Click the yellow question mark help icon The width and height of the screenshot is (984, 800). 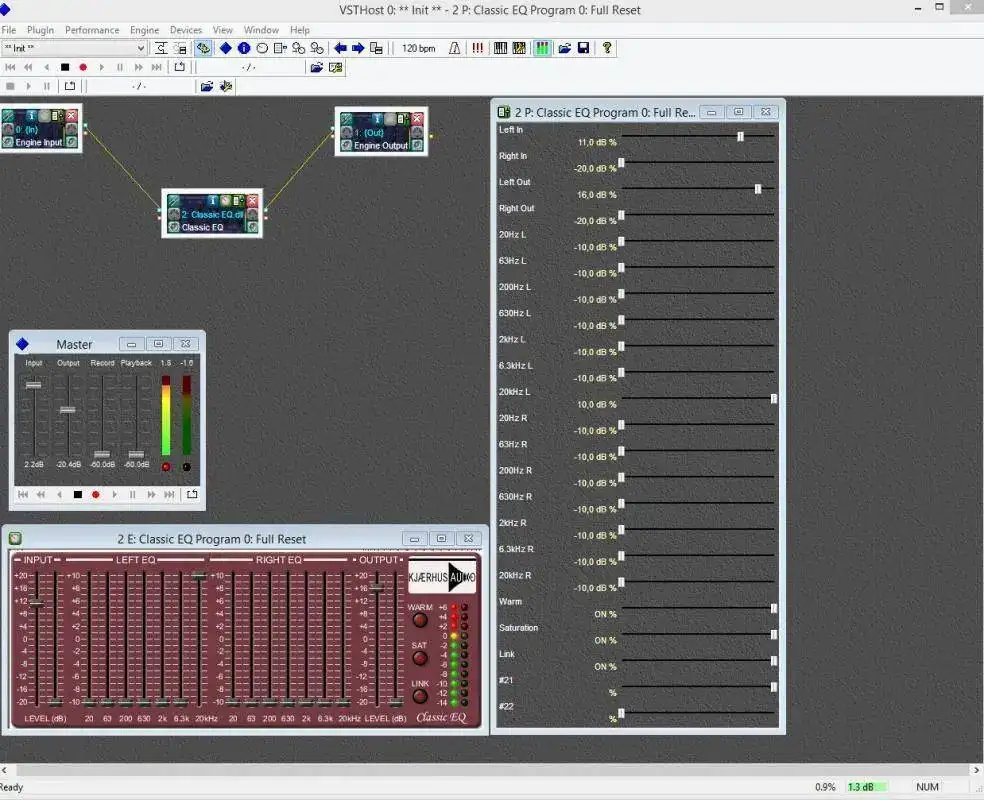606,48
